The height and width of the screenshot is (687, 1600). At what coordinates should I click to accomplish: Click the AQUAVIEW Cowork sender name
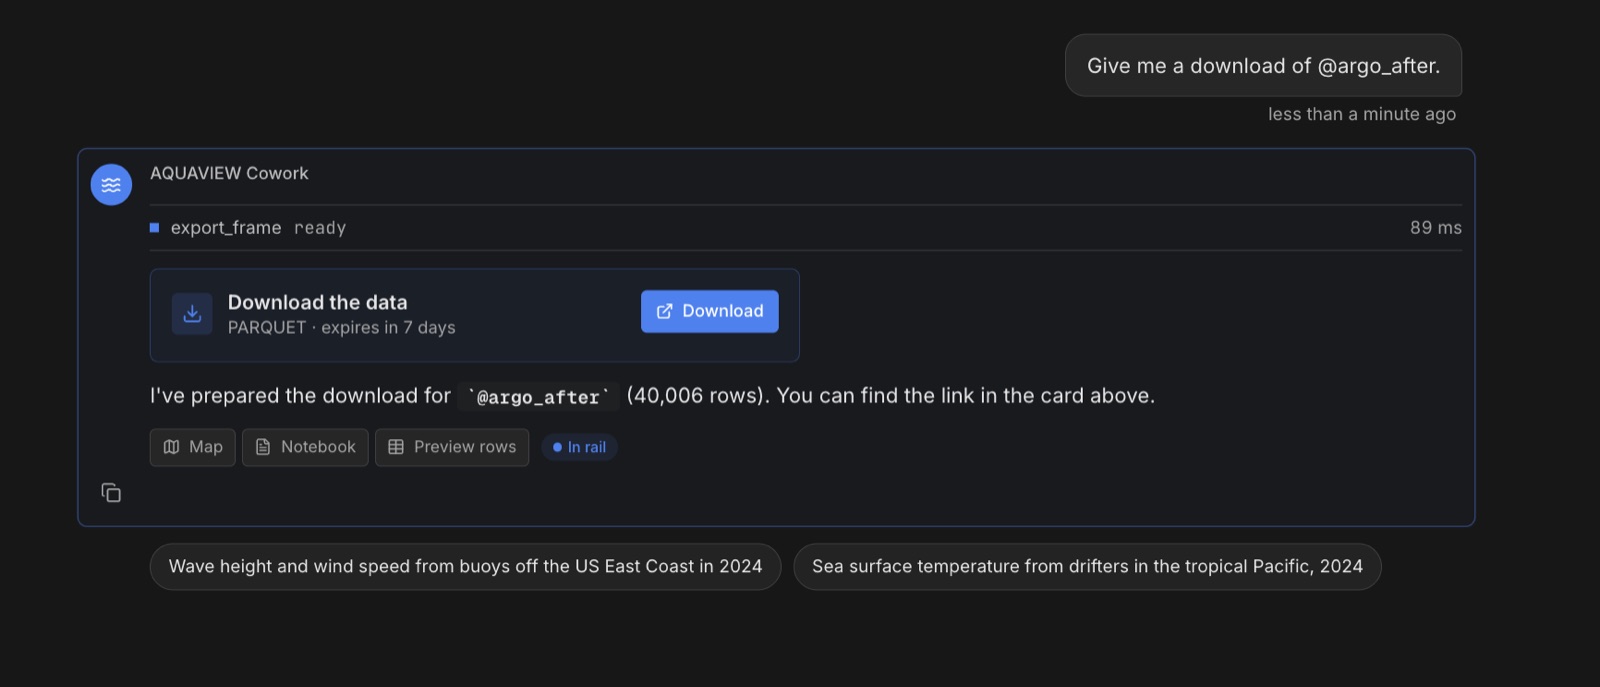[x=229, y=173]
